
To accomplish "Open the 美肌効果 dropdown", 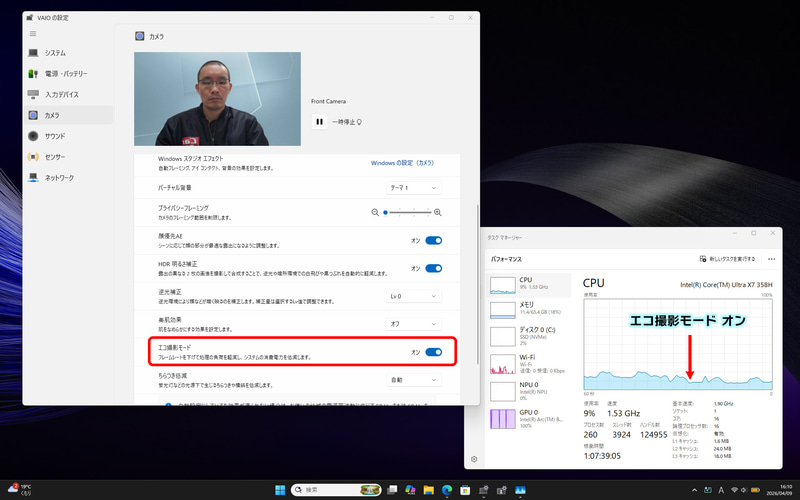I will tap(413, 324).
